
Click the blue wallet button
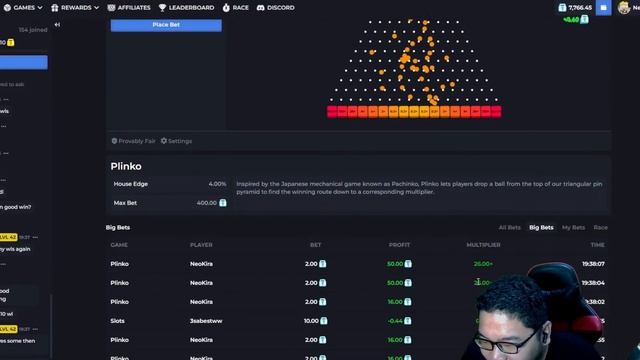point(603,7)
